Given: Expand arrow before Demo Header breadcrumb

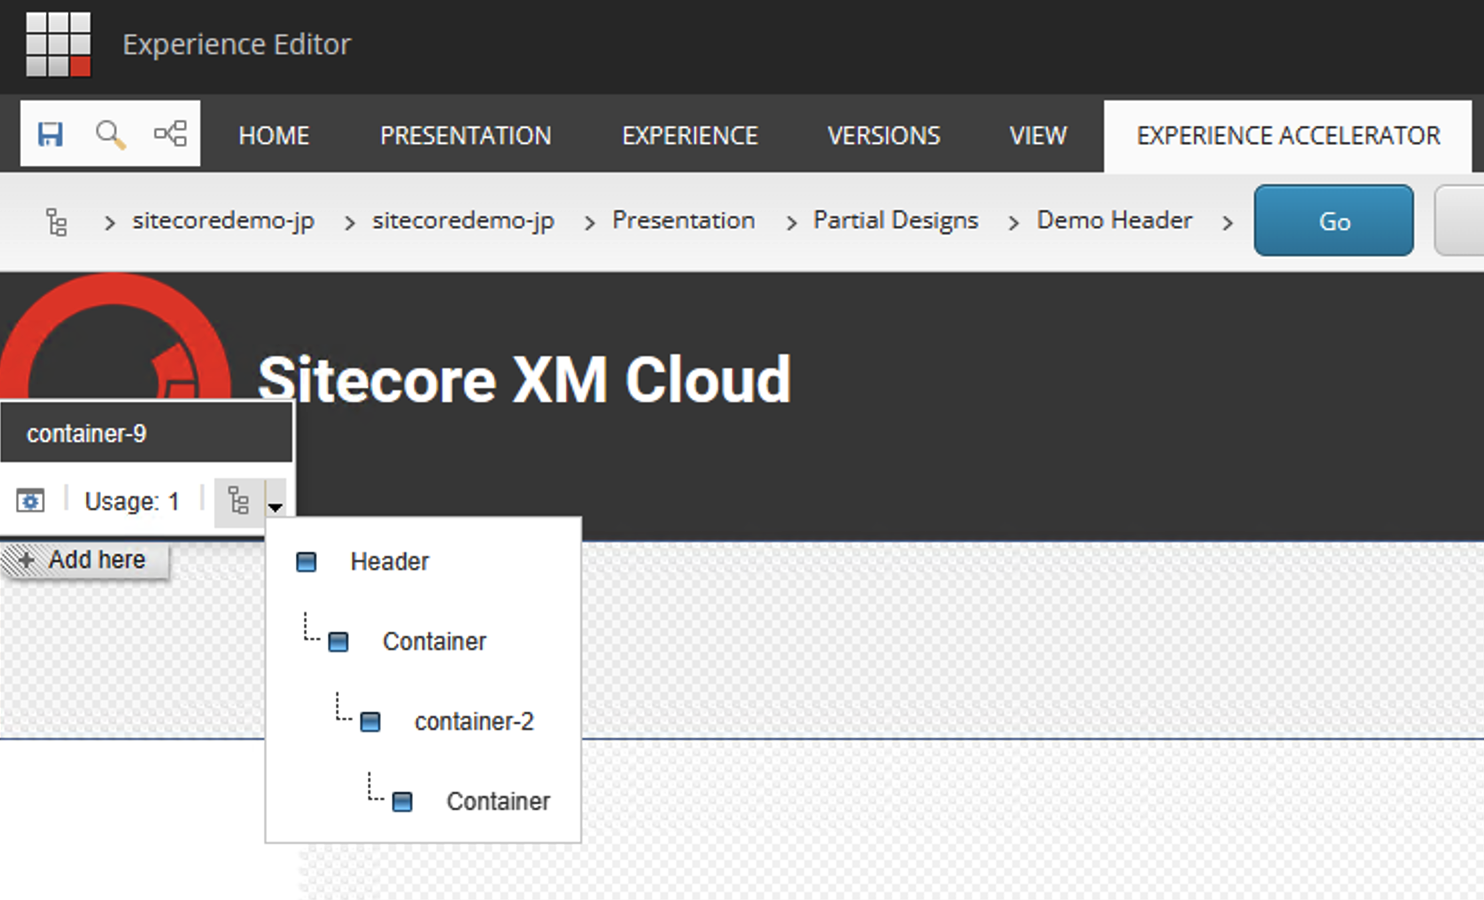Looking at the screenshot, I should pos(1013,222).
